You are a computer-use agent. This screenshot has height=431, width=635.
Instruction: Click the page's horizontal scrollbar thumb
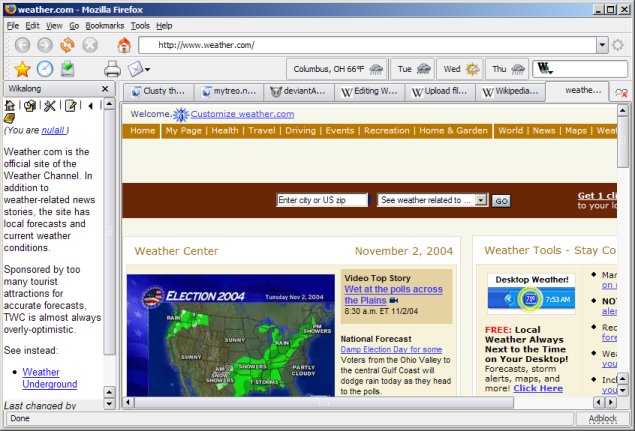tap(324, 402)
